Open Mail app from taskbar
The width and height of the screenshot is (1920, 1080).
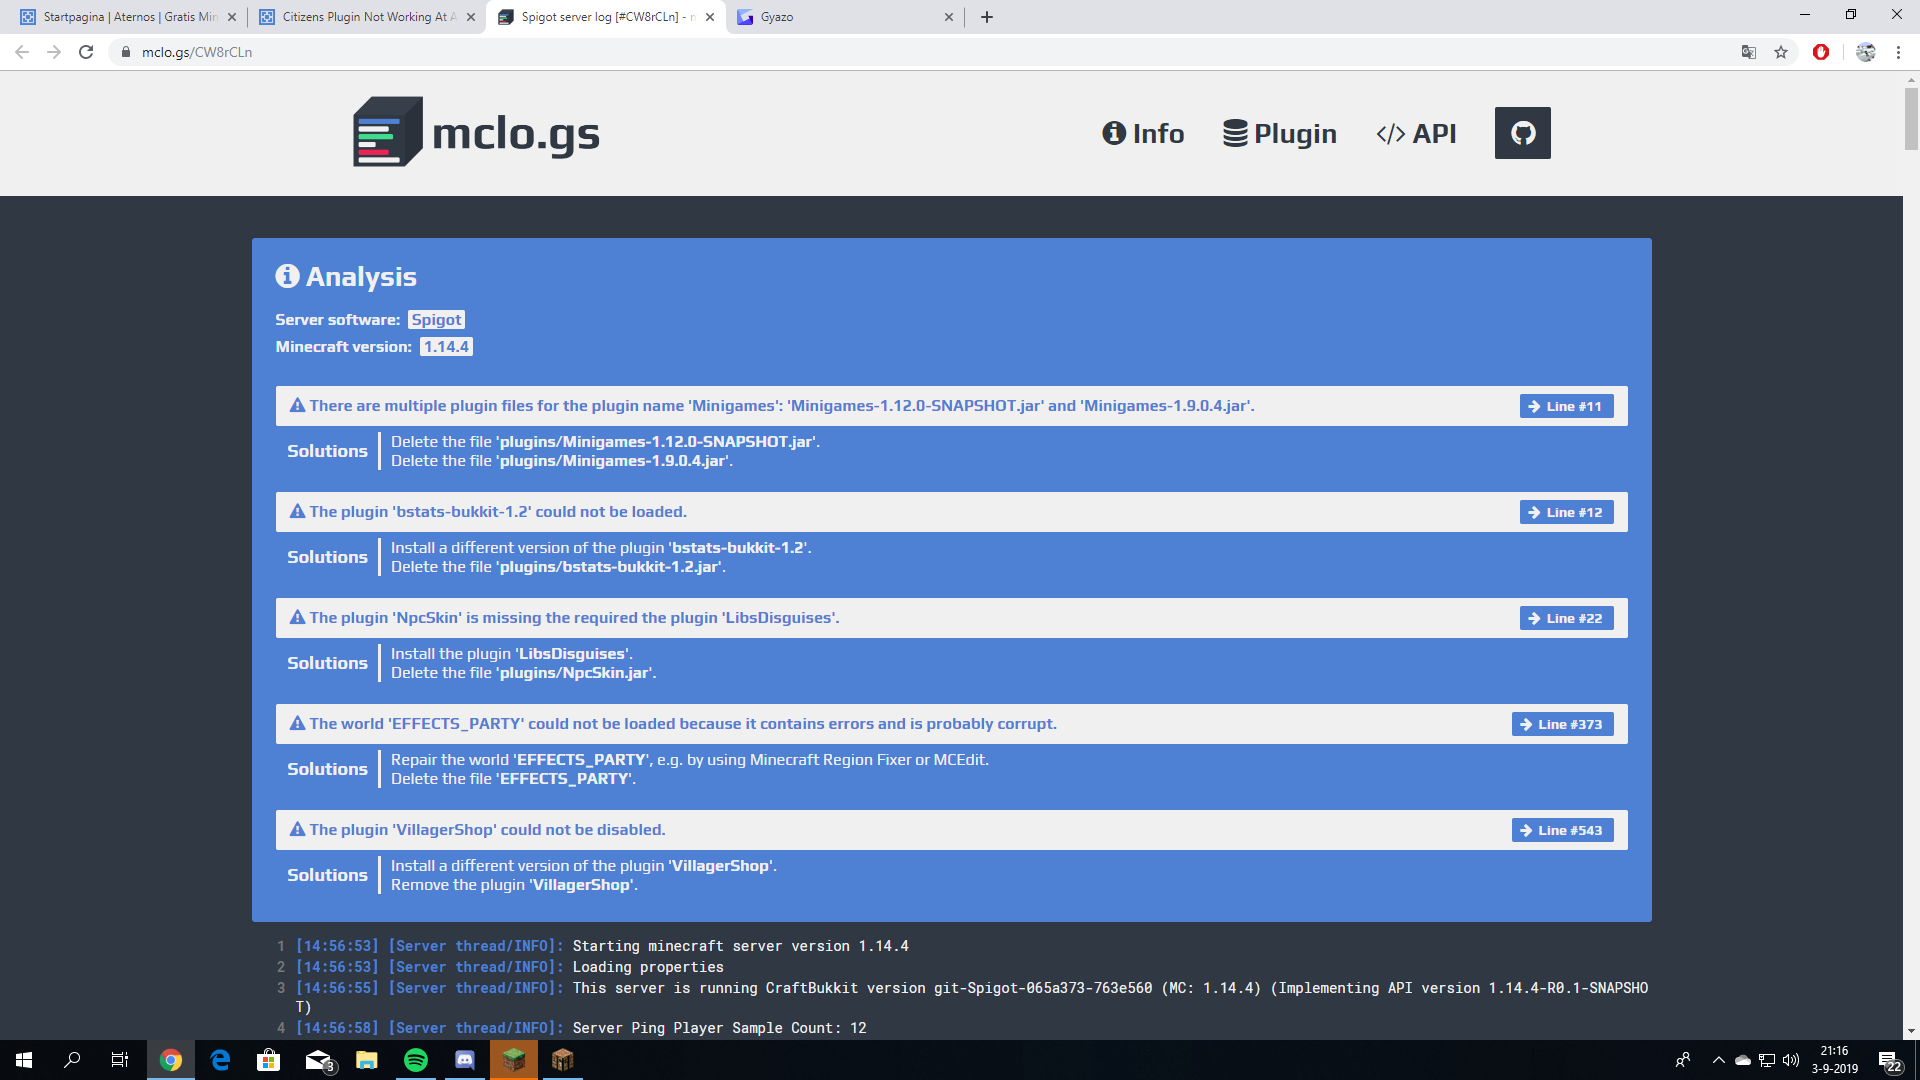[x=318, y=1060]
